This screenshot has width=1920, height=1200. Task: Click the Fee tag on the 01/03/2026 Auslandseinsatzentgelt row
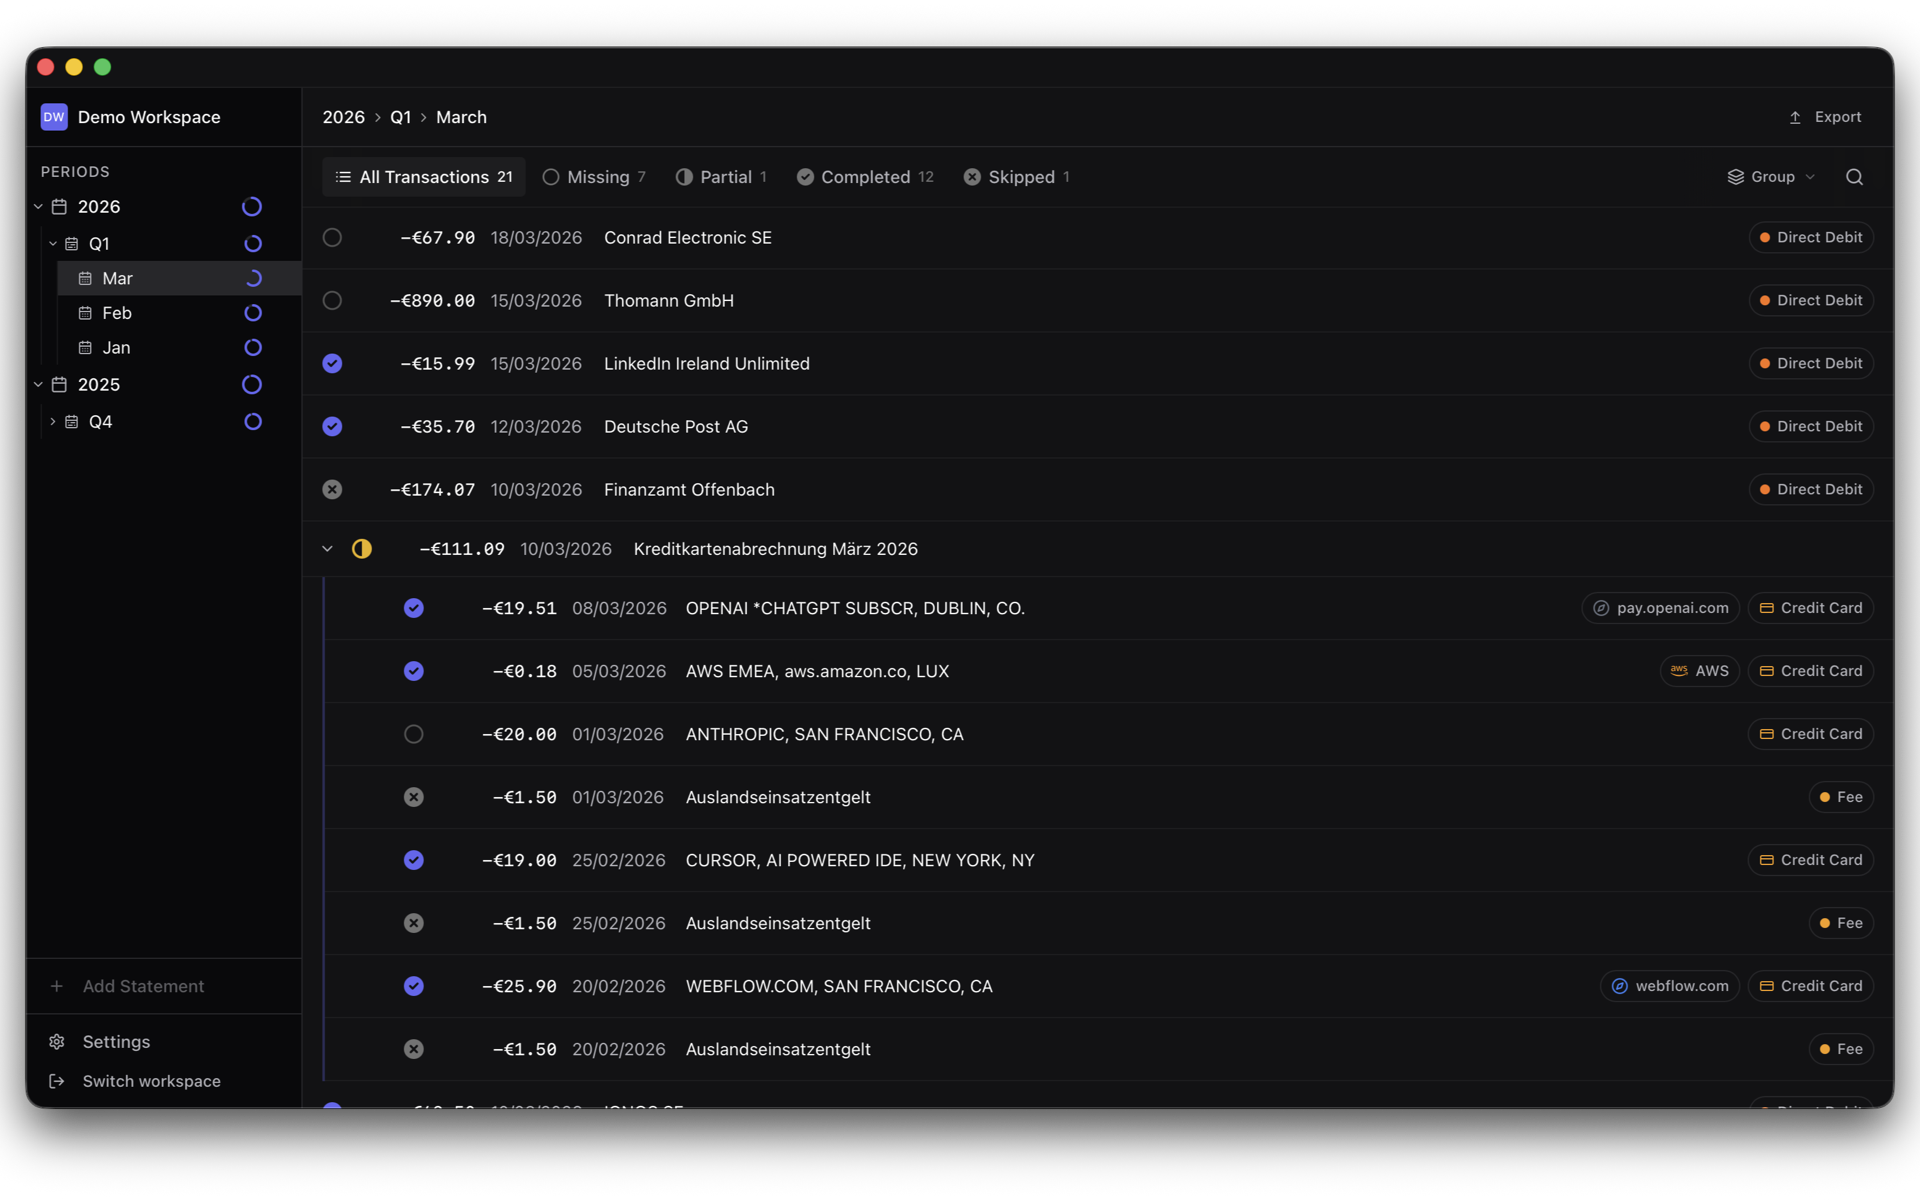tap(1841, 797)
